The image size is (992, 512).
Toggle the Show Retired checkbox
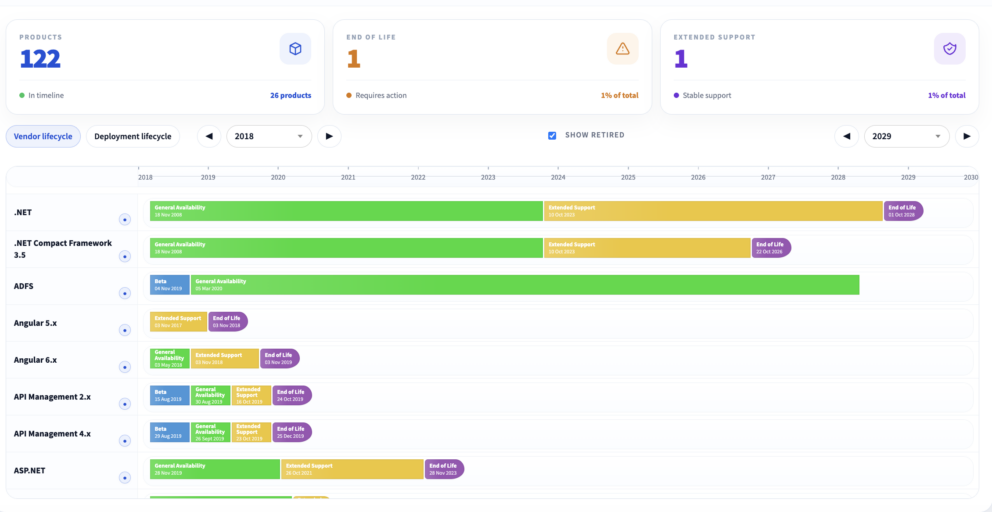[x=552, y=135]
